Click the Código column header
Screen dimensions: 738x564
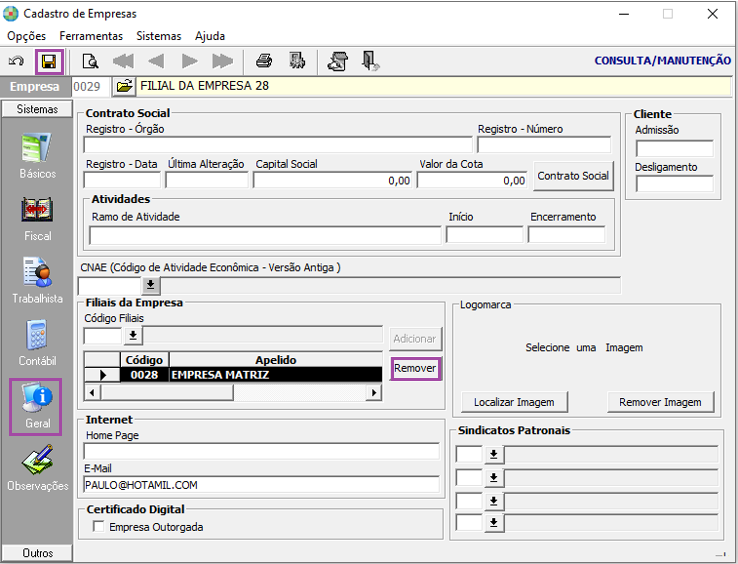(144, 360)
